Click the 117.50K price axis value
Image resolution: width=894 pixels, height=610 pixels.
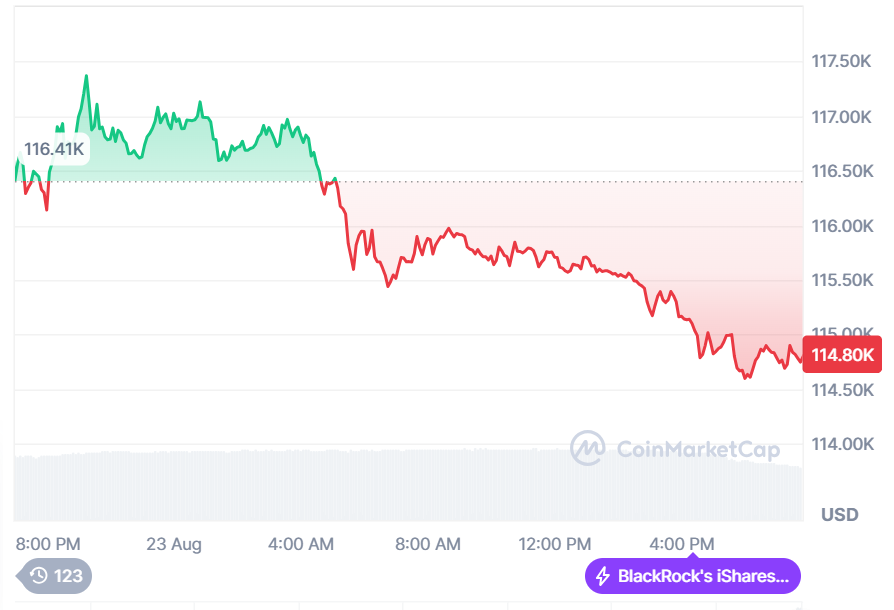841,62
